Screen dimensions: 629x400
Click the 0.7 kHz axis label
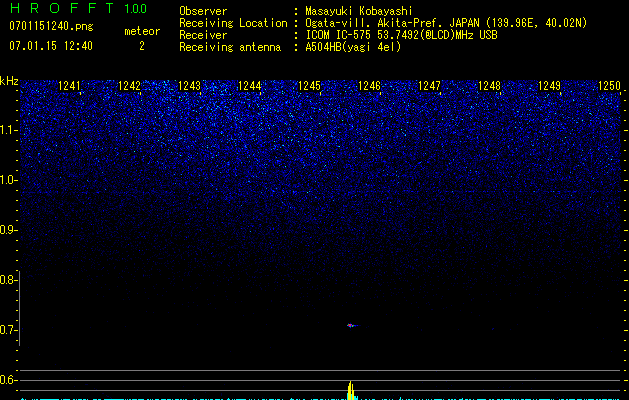pos(8,330)
